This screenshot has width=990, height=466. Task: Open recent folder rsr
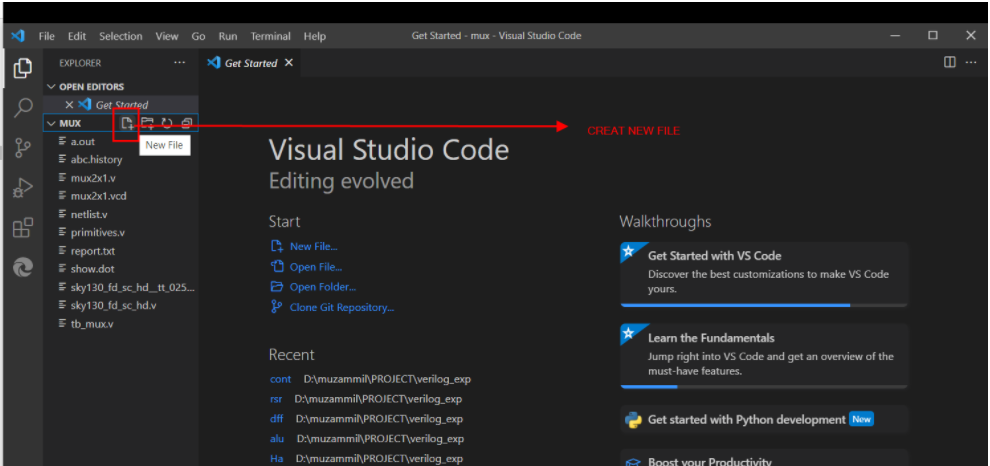click(276, 399)
